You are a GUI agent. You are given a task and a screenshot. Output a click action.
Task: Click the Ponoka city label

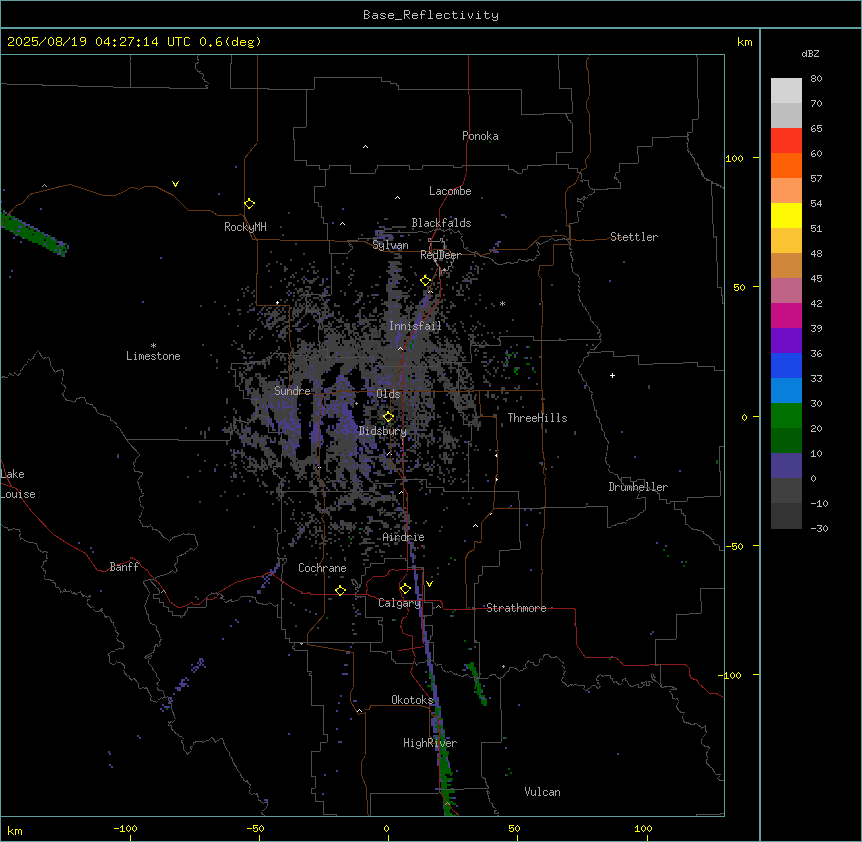point(480,136)
